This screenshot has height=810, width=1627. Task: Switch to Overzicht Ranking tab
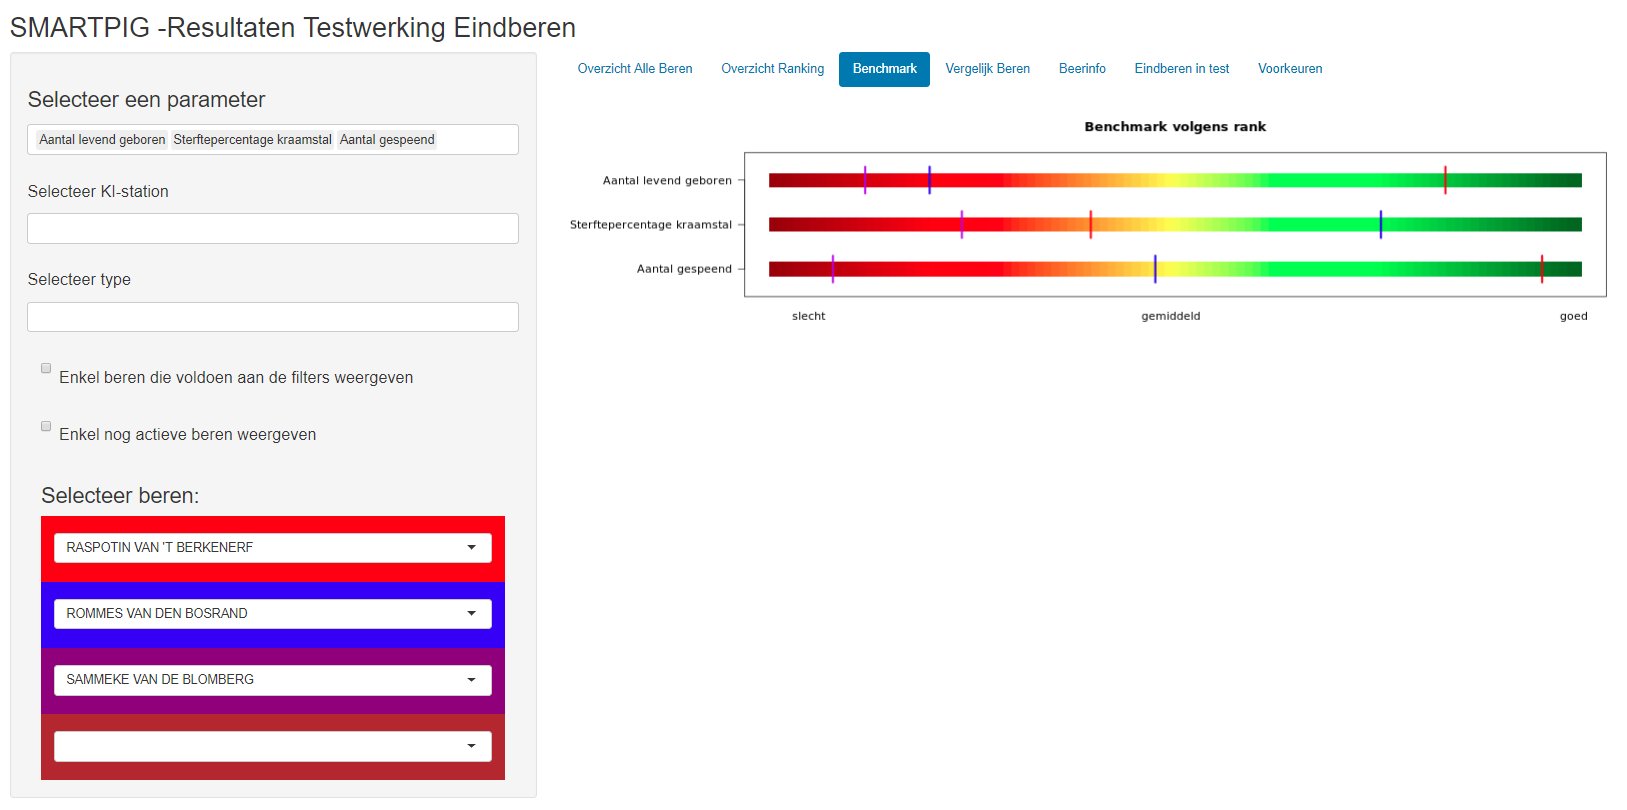[773, 69]
